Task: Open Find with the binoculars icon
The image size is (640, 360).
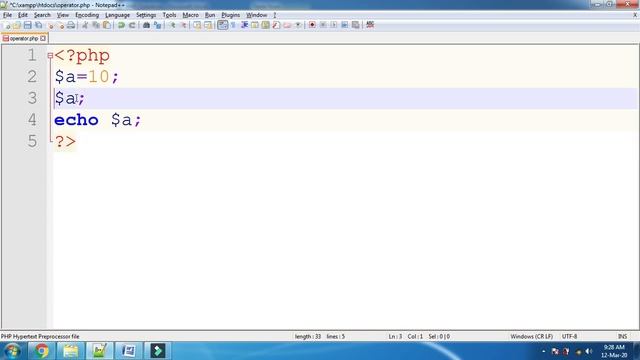Action: click(146, 25)
